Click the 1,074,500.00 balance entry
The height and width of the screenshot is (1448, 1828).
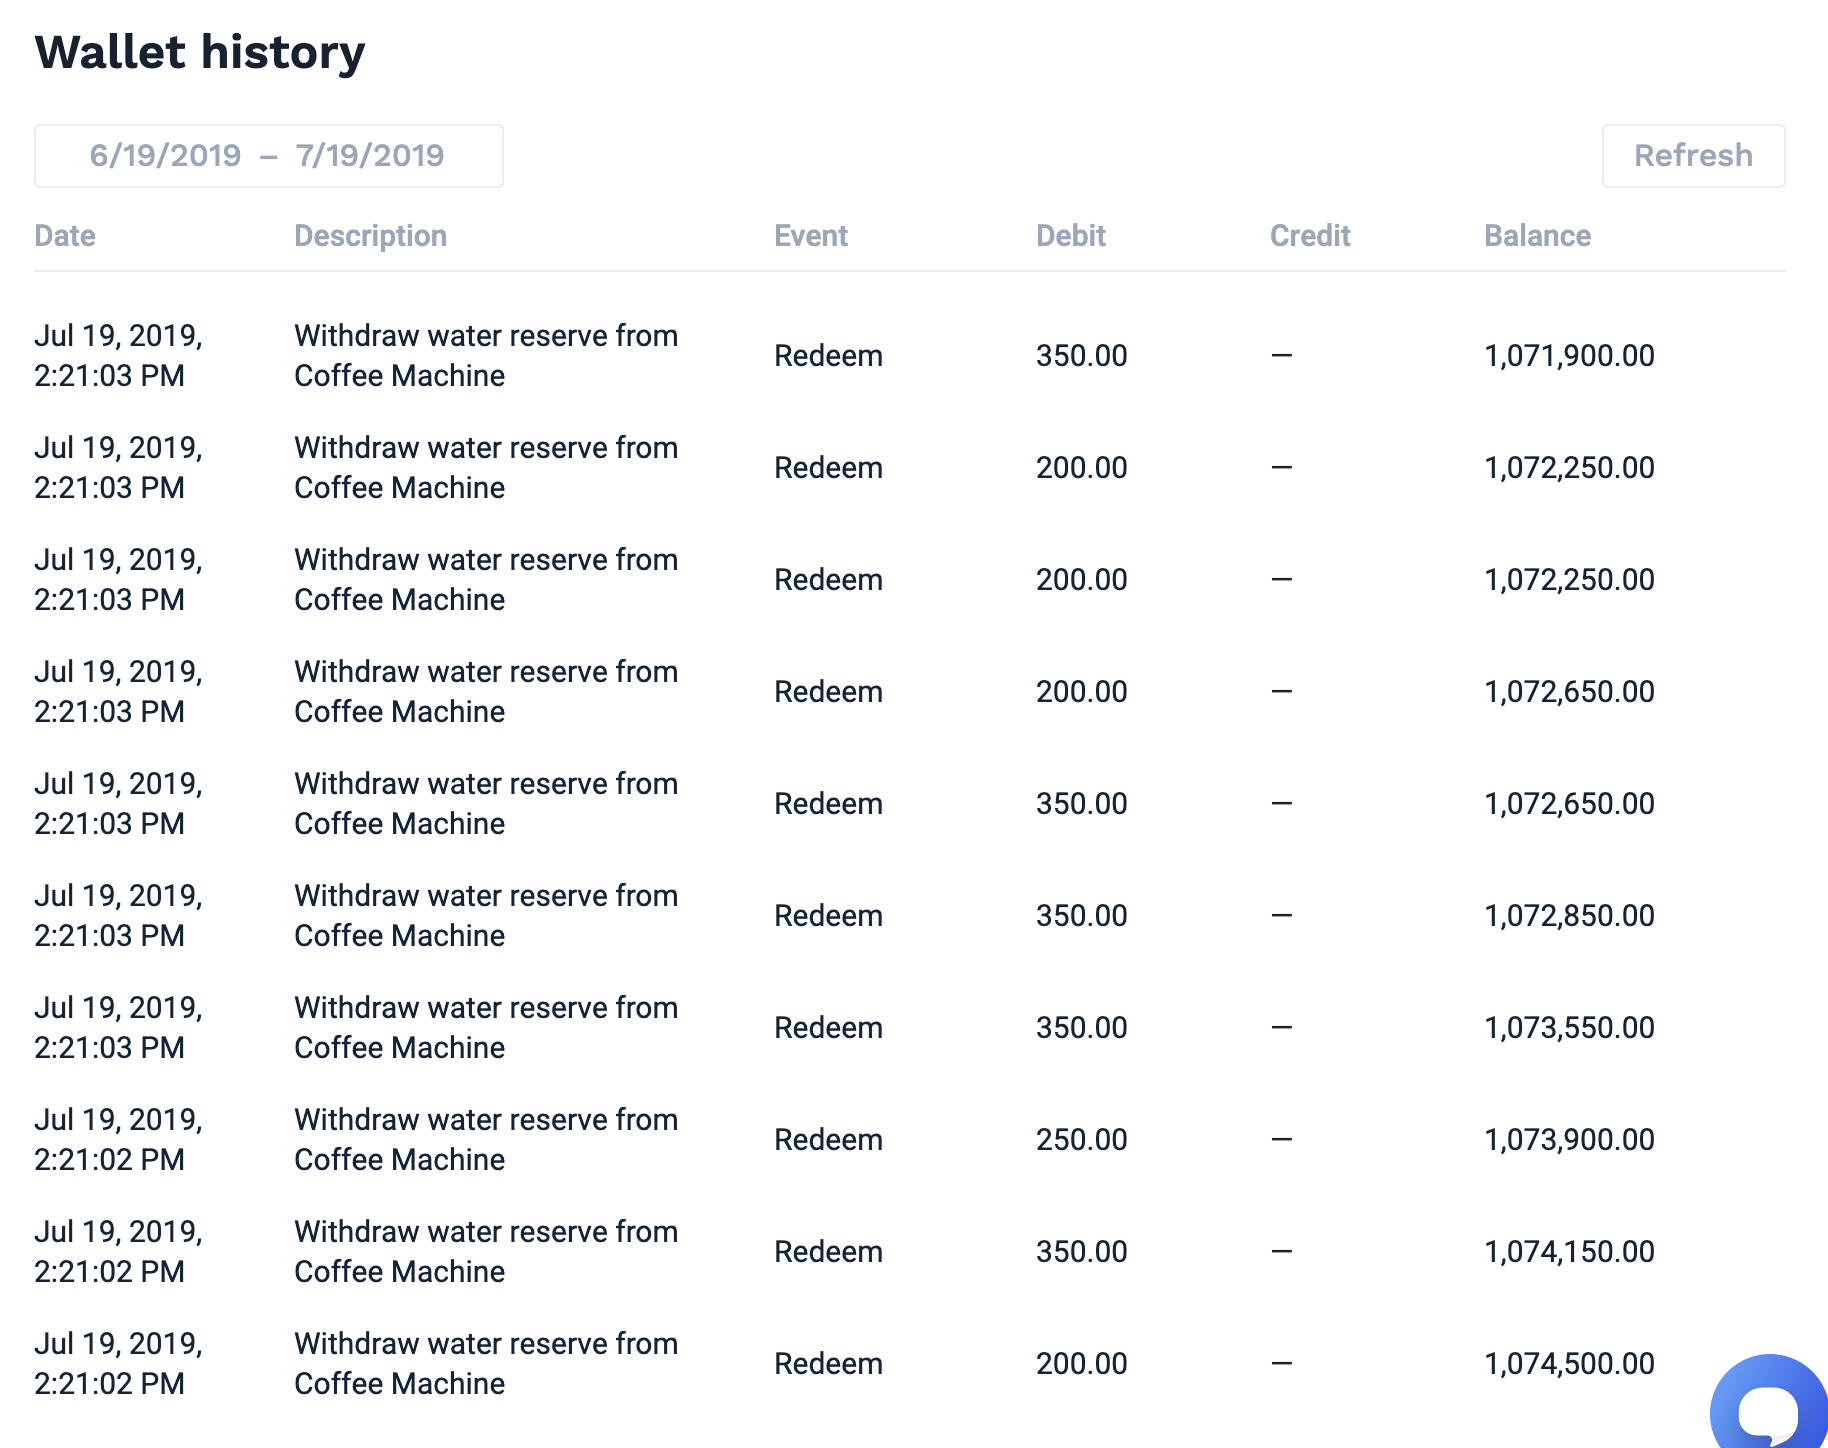tap(1569, 1364)
